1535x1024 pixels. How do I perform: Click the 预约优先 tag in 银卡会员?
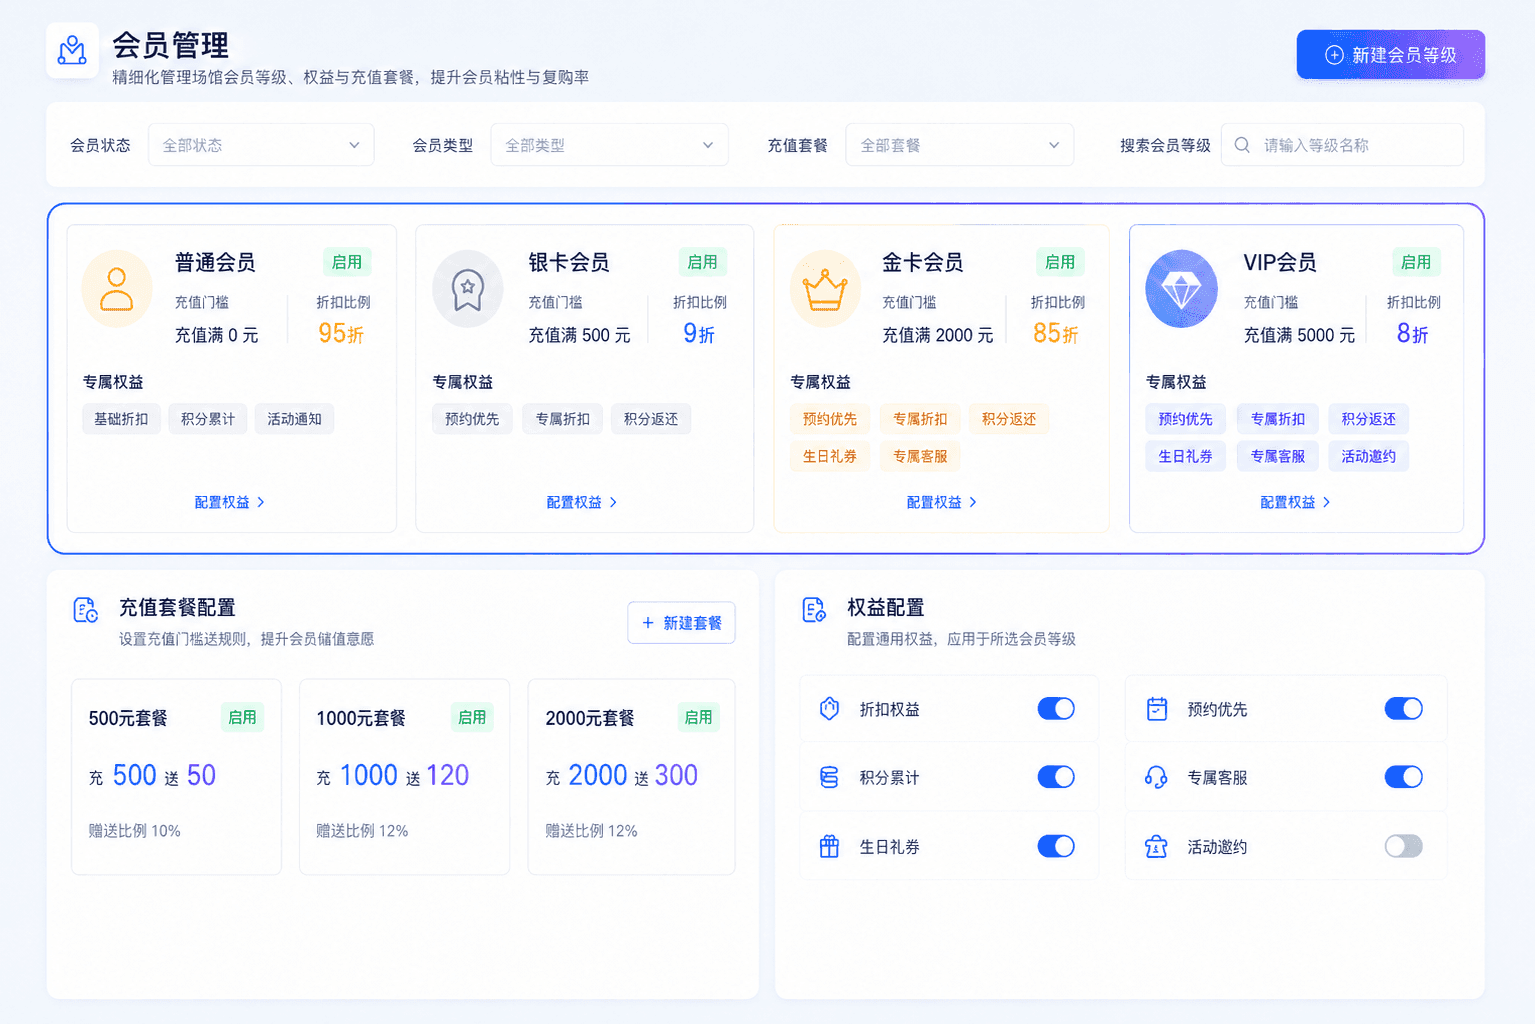coord(472,419)
